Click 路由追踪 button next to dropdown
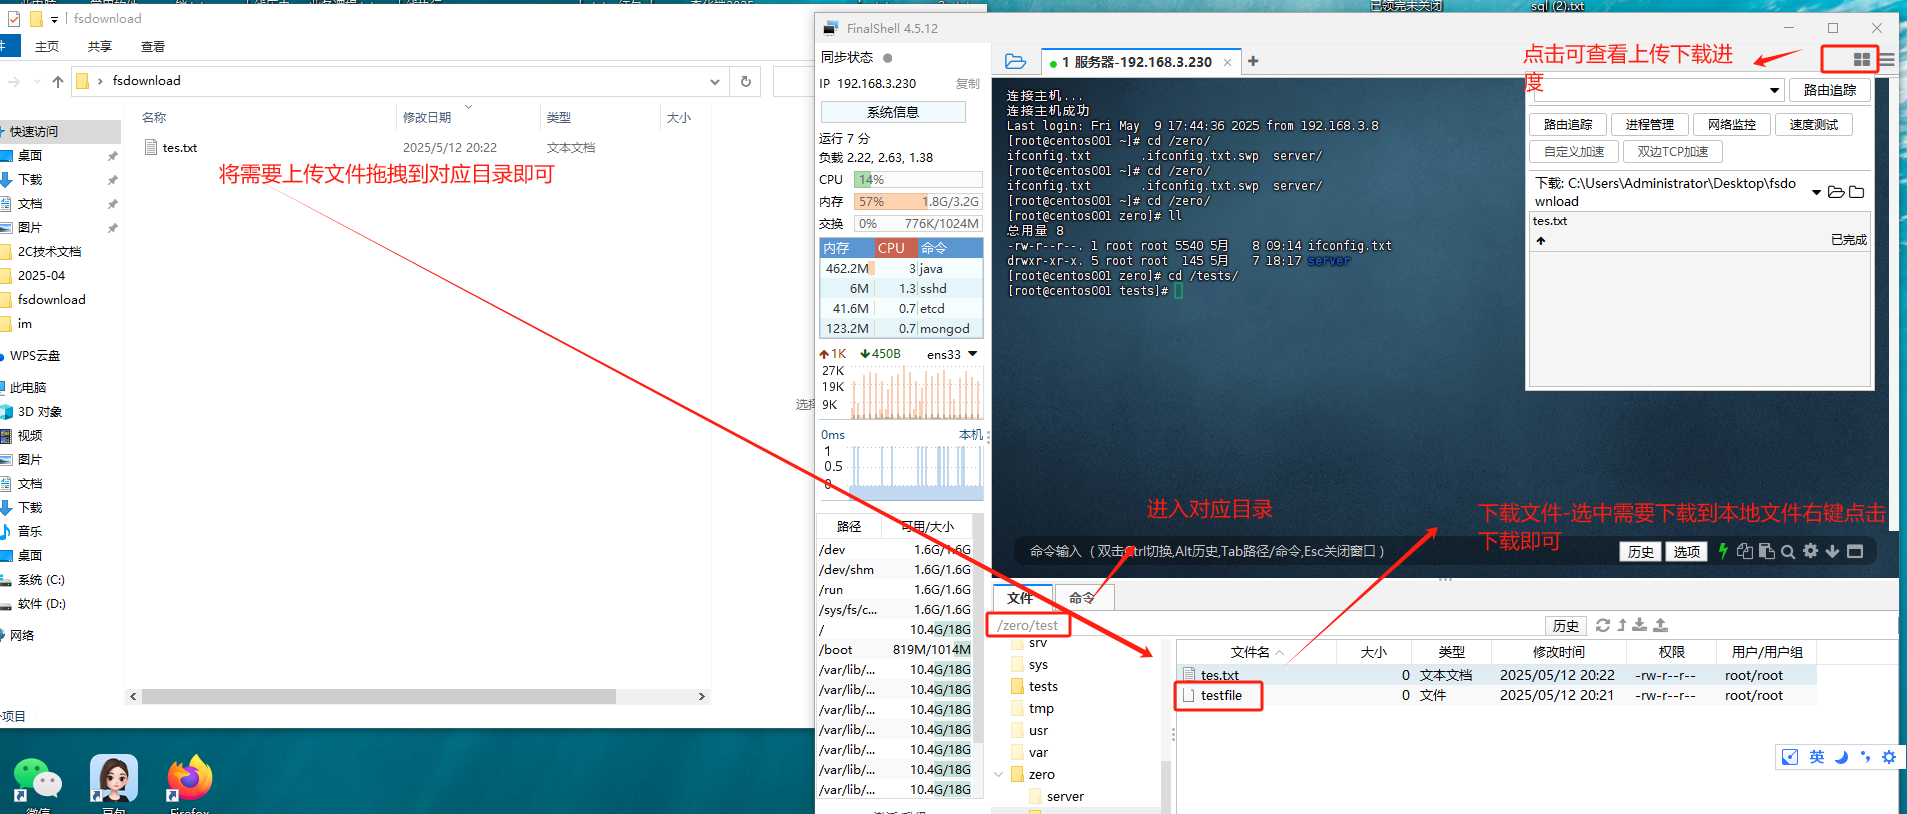Screen dimensions: 1907x814 click(1830, 90)
